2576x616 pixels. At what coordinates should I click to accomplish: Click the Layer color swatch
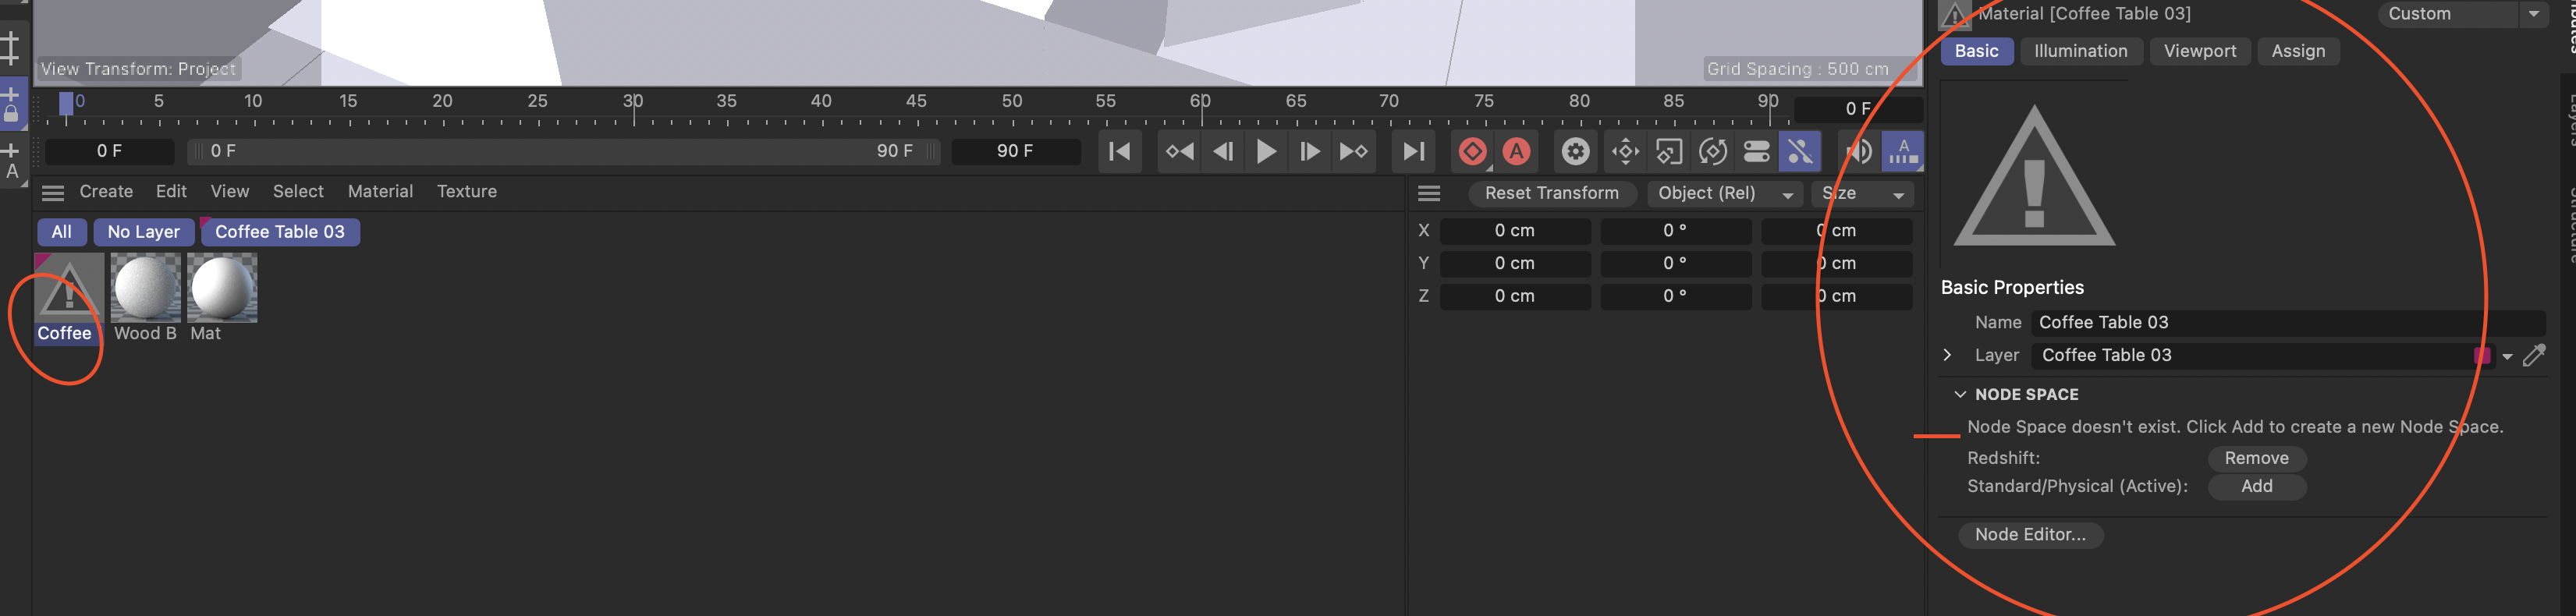pos(2481,356)
